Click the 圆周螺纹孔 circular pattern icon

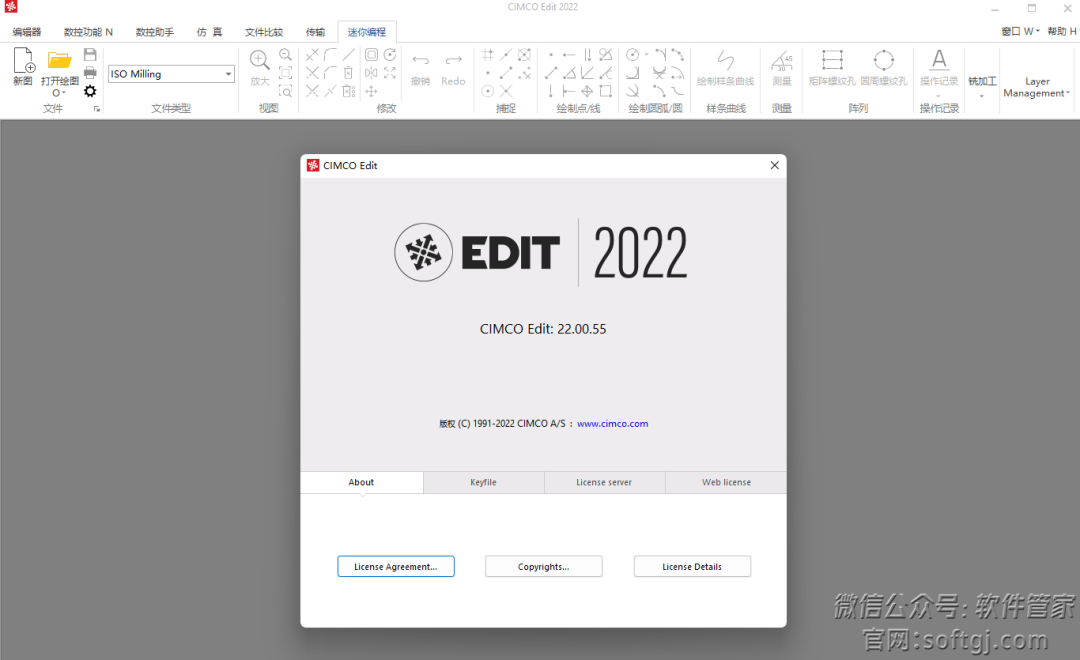(x=884, y=61)
